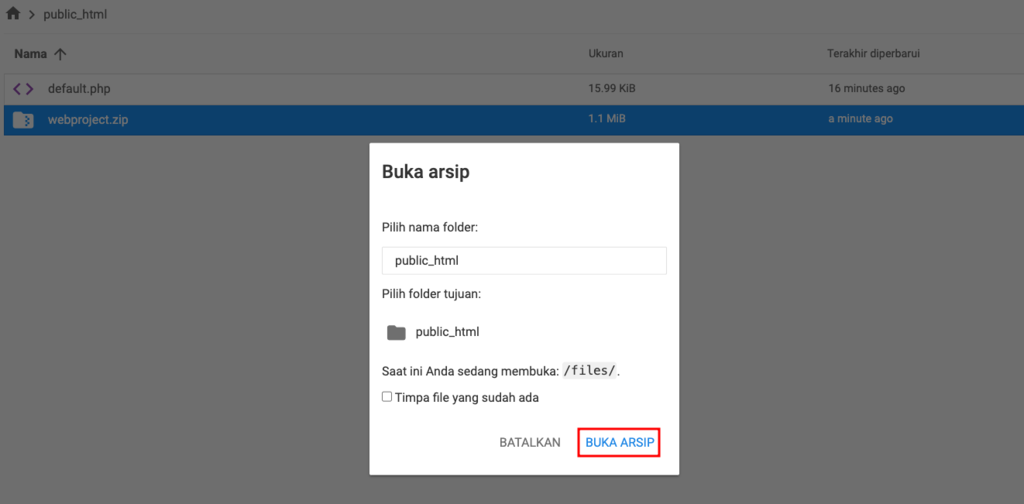Click the 16 minutes ago timestamp

867,89
